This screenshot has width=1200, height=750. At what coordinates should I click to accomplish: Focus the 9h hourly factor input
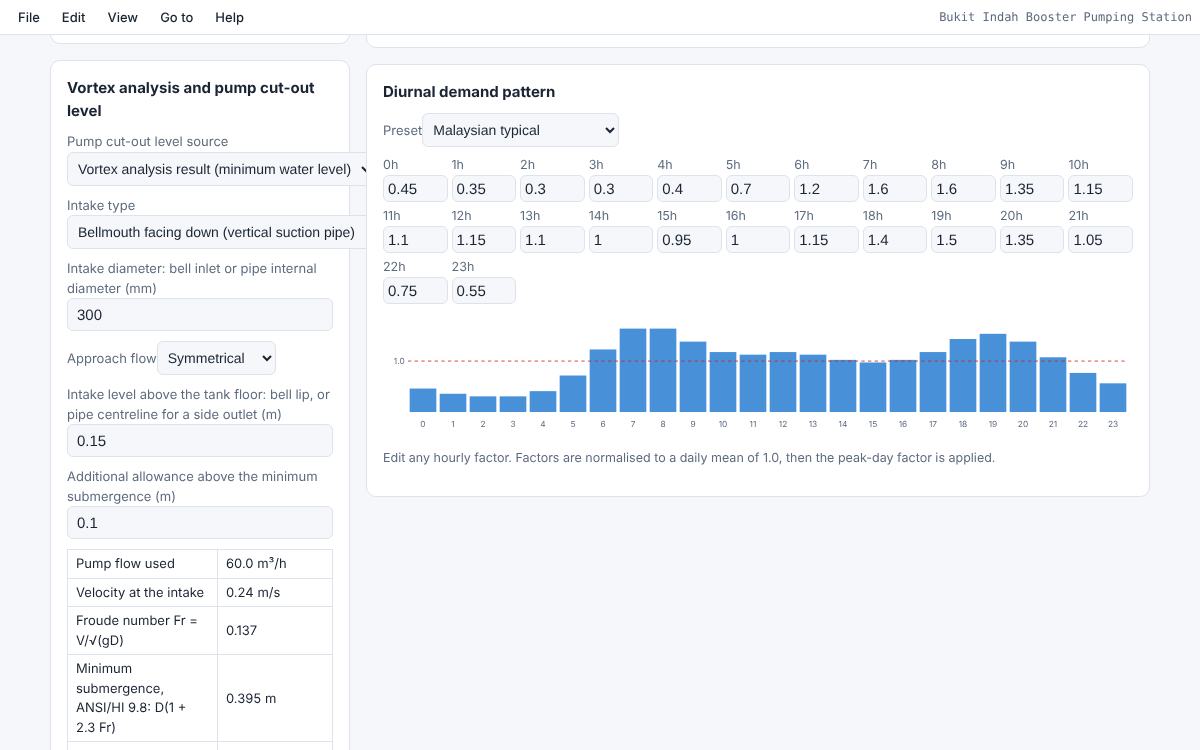coord(1032,188)
